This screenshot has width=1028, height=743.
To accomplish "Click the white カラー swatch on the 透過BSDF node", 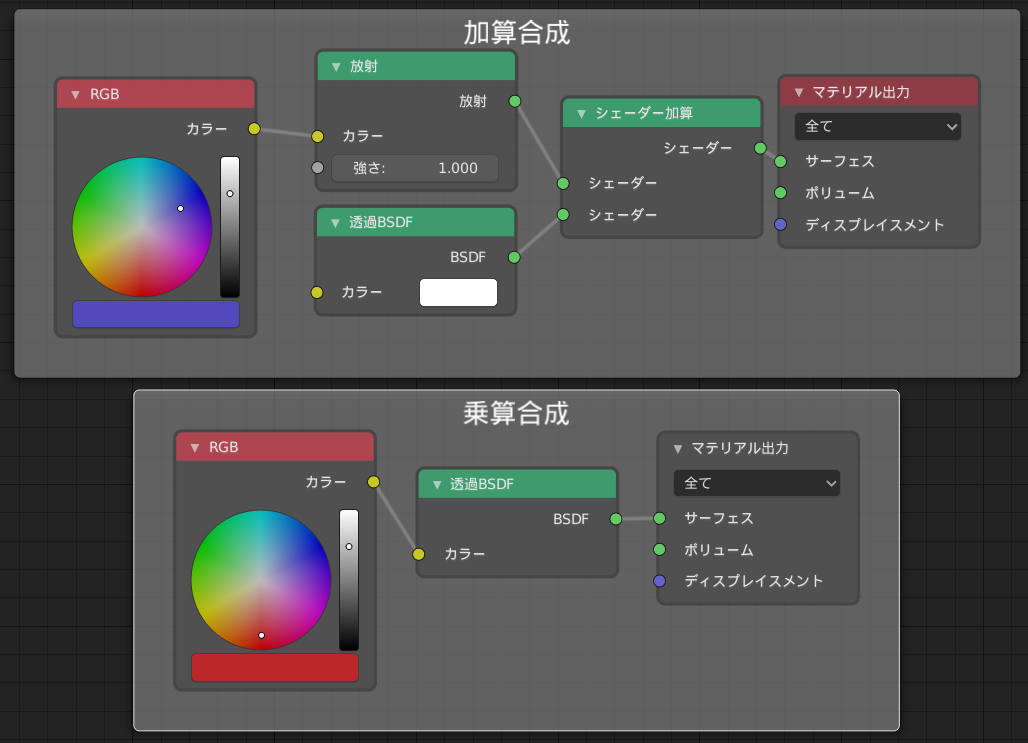I will (x=458, y=292).
